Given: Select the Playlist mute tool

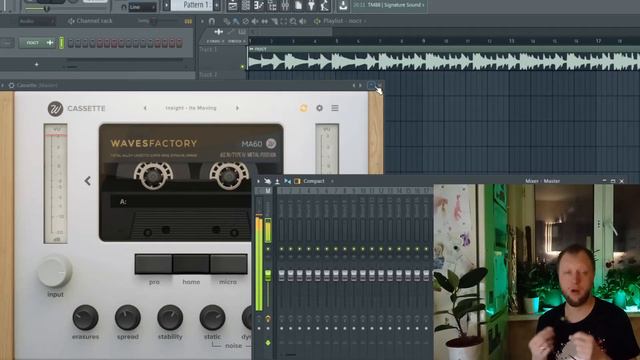Looking at the screenshot, I should [x=255, y=21].
